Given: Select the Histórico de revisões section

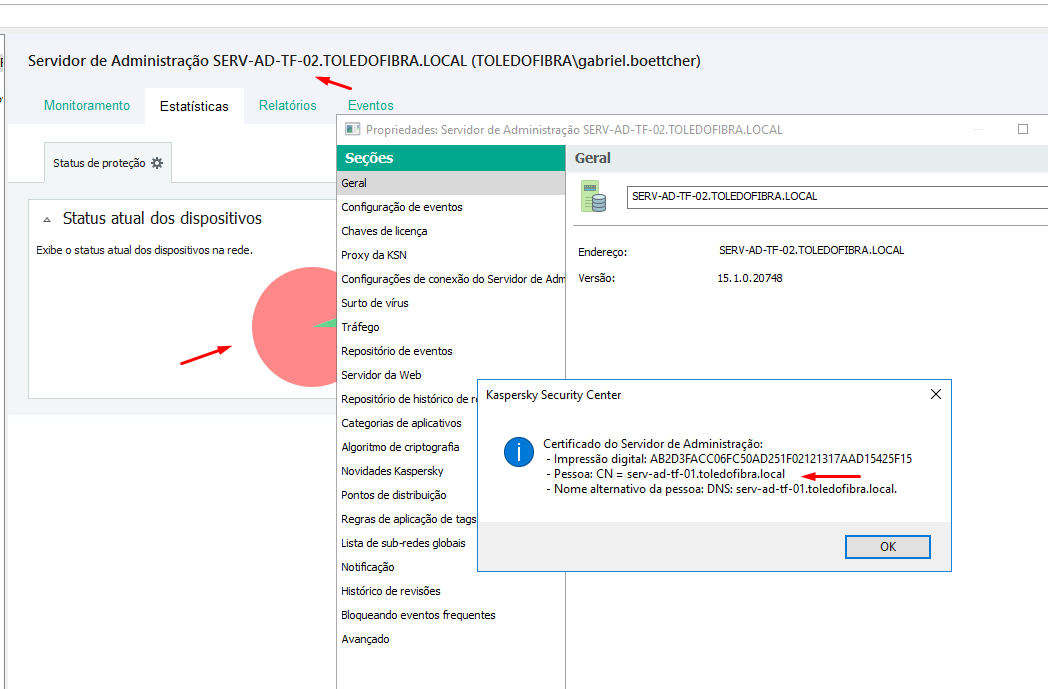Looking at the screenshot, I should tap(451, 591).
